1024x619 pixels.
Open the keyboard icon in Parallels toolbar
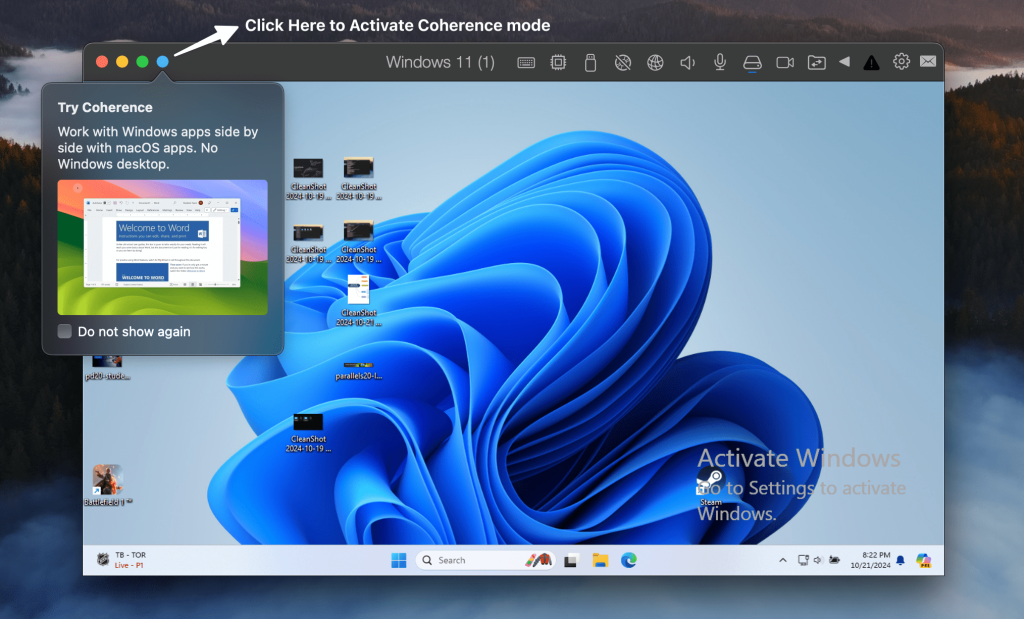pyautogui.click(x=526, y=63)
